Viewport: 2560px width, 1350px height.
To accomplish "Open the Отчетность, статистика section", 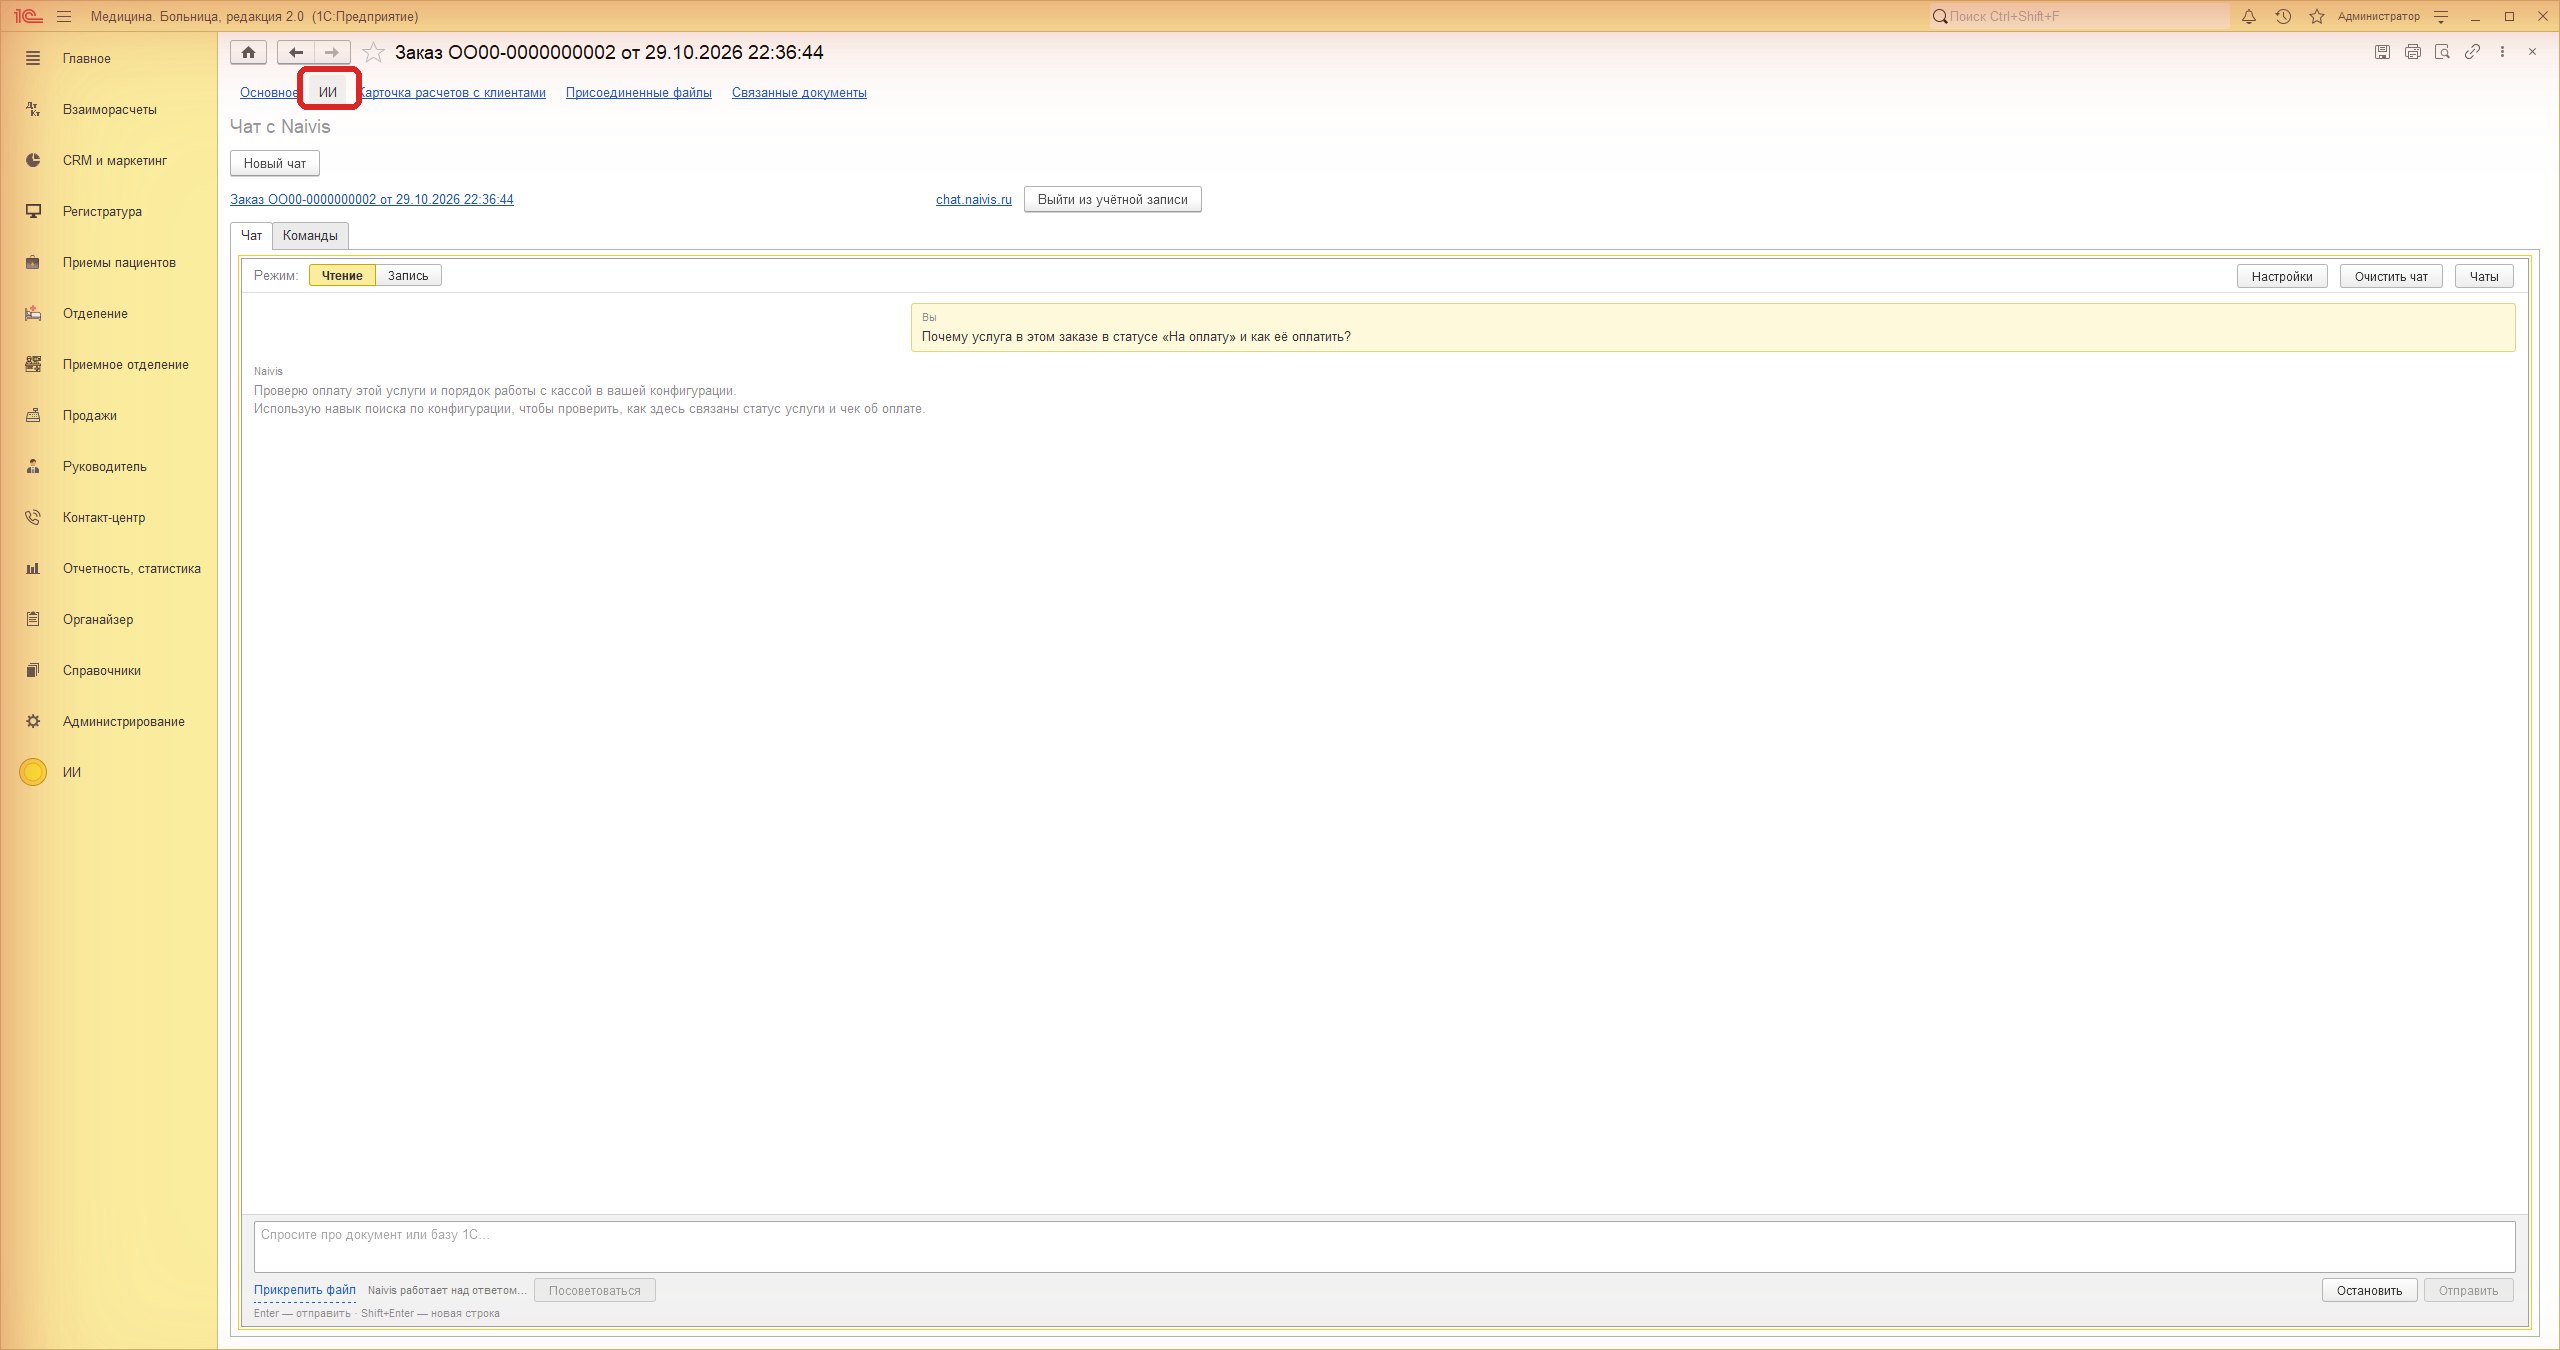I will 109,568.
